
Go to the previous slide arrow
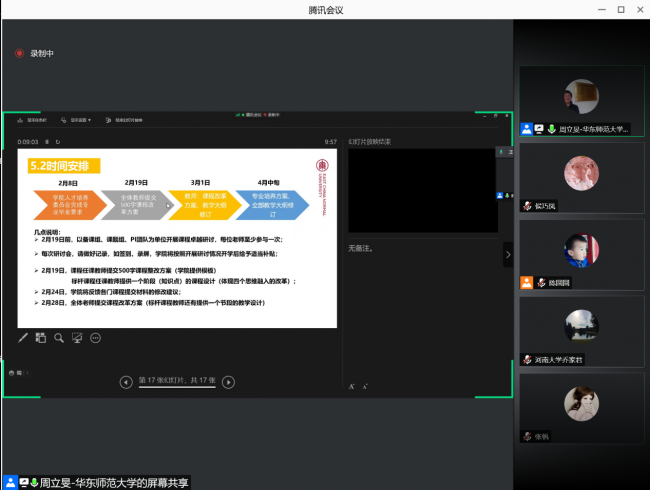[x=126, y=381]
